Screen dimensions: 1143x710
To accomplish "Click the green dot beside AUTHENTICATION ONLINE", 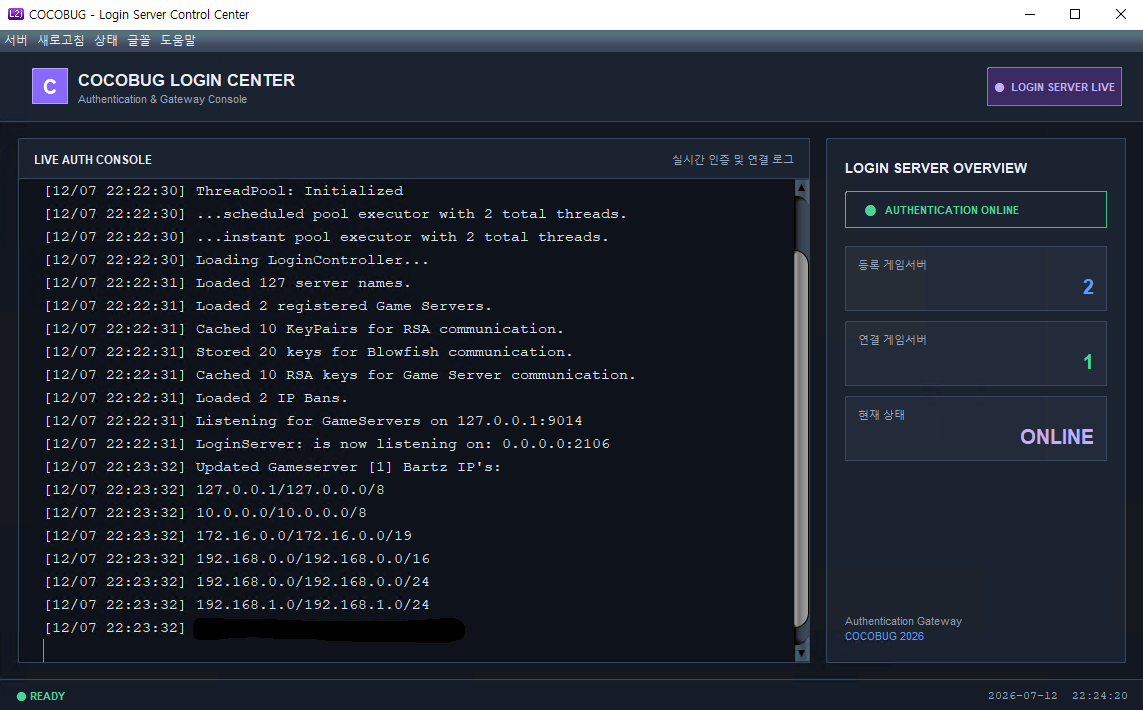I will pos(870,211).
